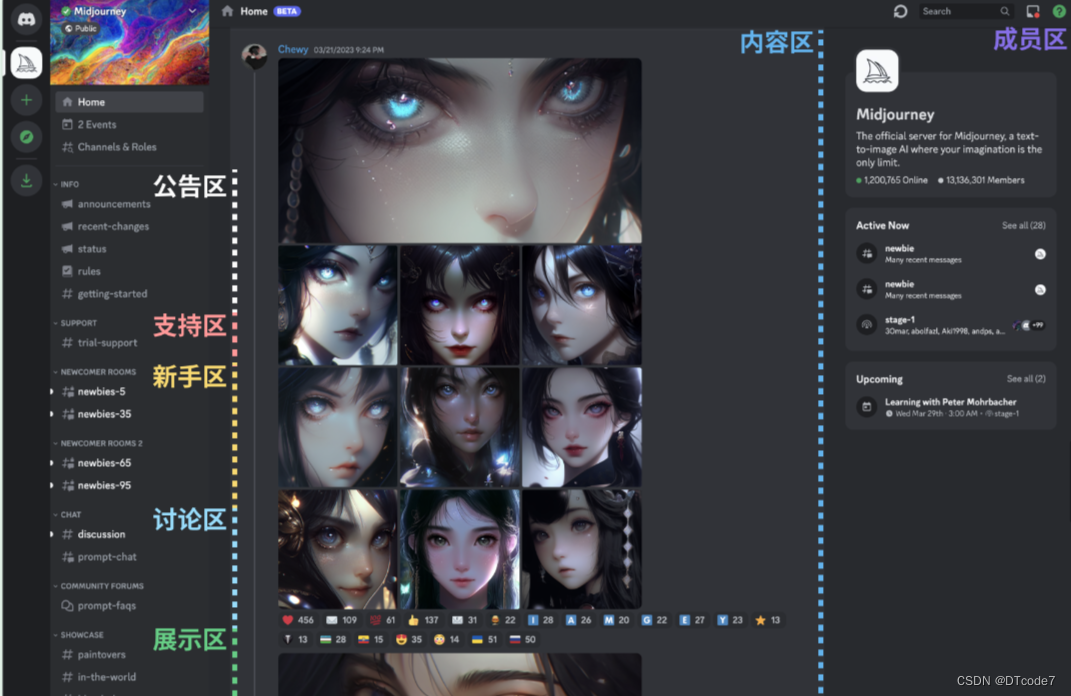Open the newbies-95 channel
1071x696 pixels.
[96, 485]
